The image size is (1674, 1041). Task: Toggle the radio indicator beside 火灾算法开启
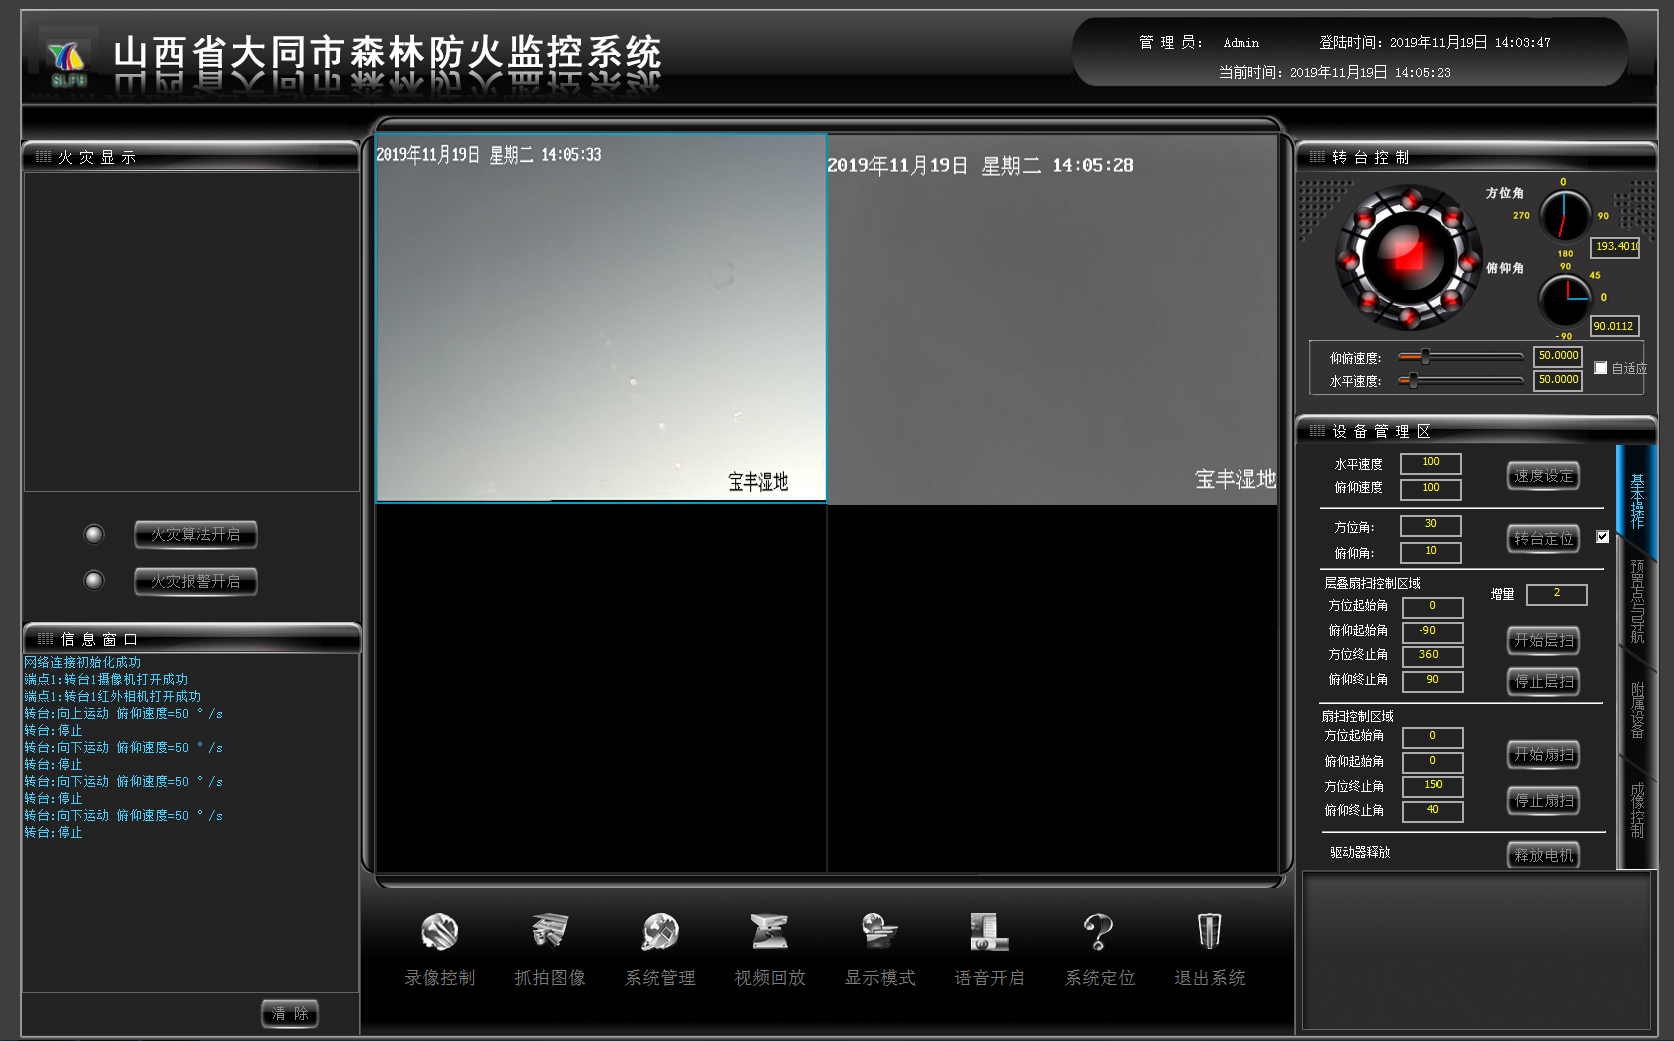point(94,535)
